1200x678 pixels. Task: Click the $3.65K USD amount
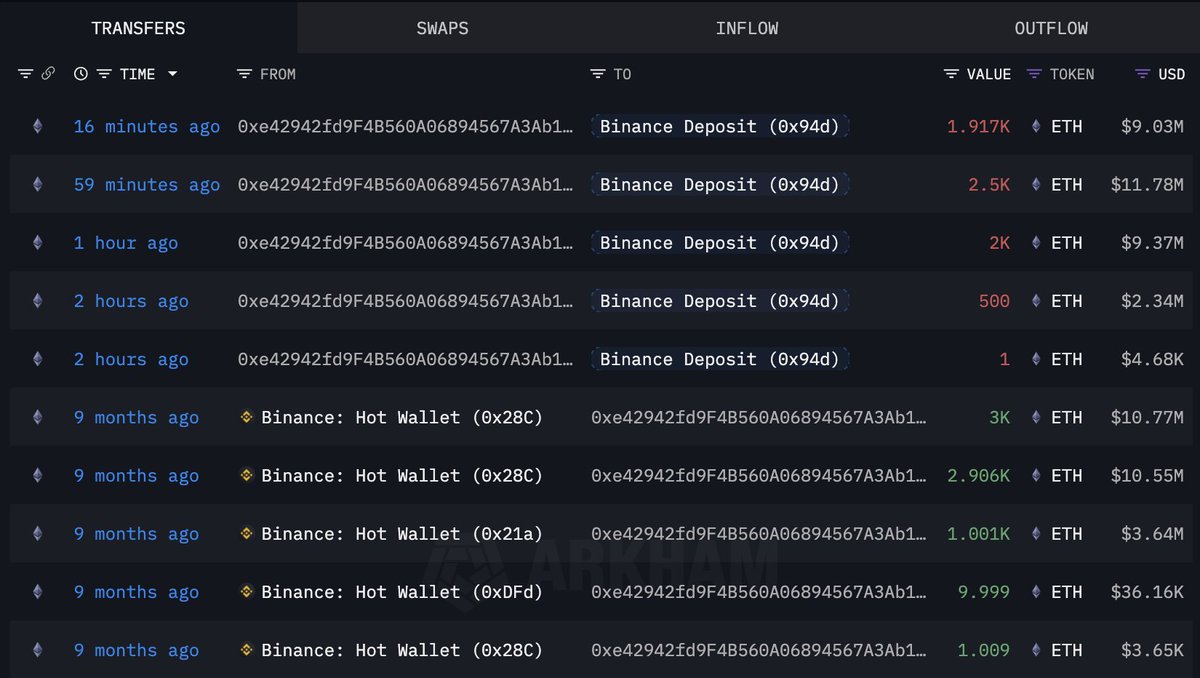(1153, 650)
